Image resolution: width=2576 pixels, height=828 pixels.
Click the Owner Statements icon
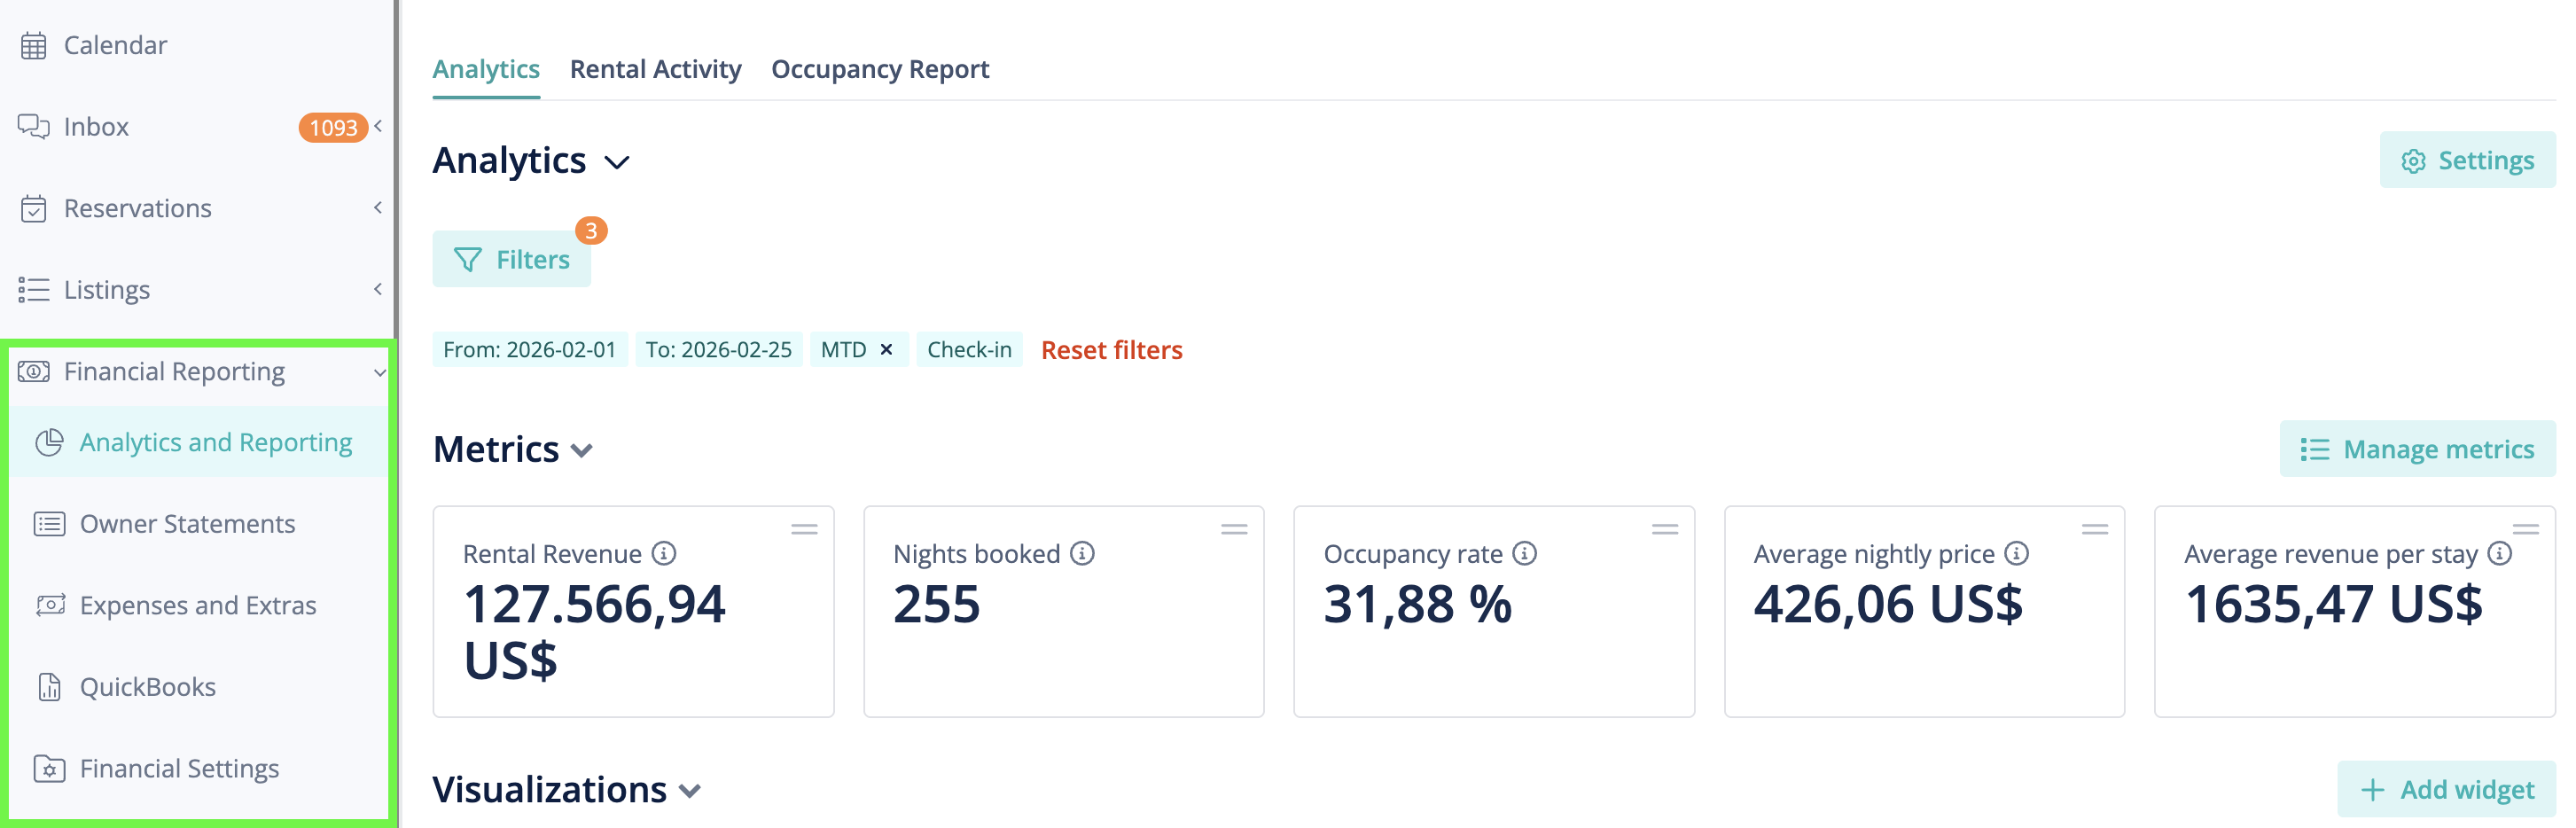(x=49, y=524)
